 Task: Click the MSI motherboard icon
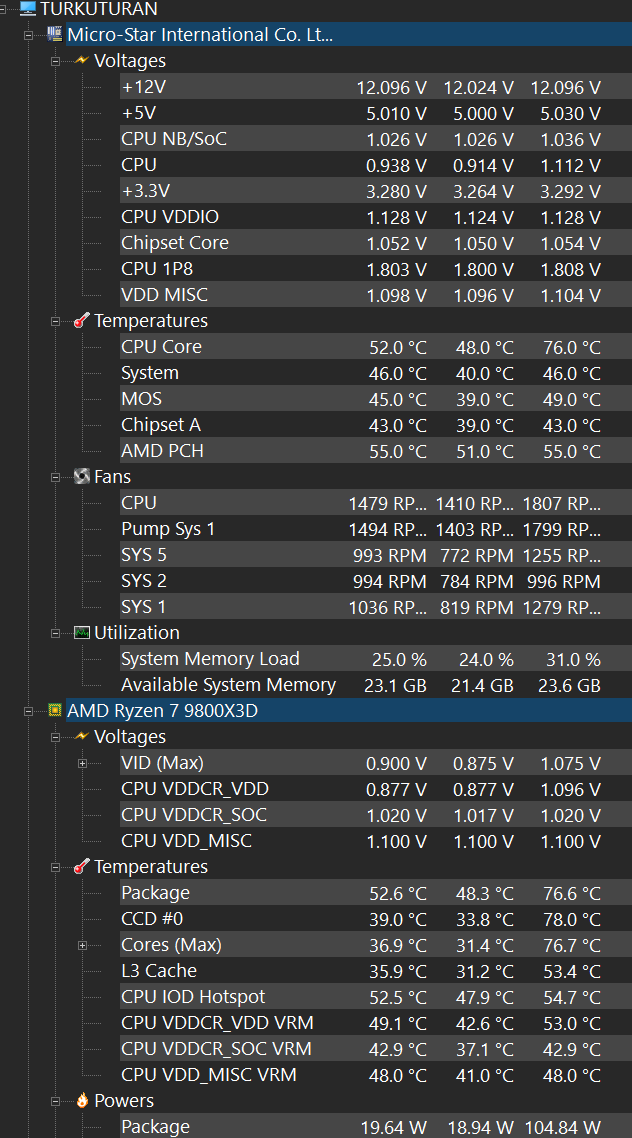tap(54, 34)
